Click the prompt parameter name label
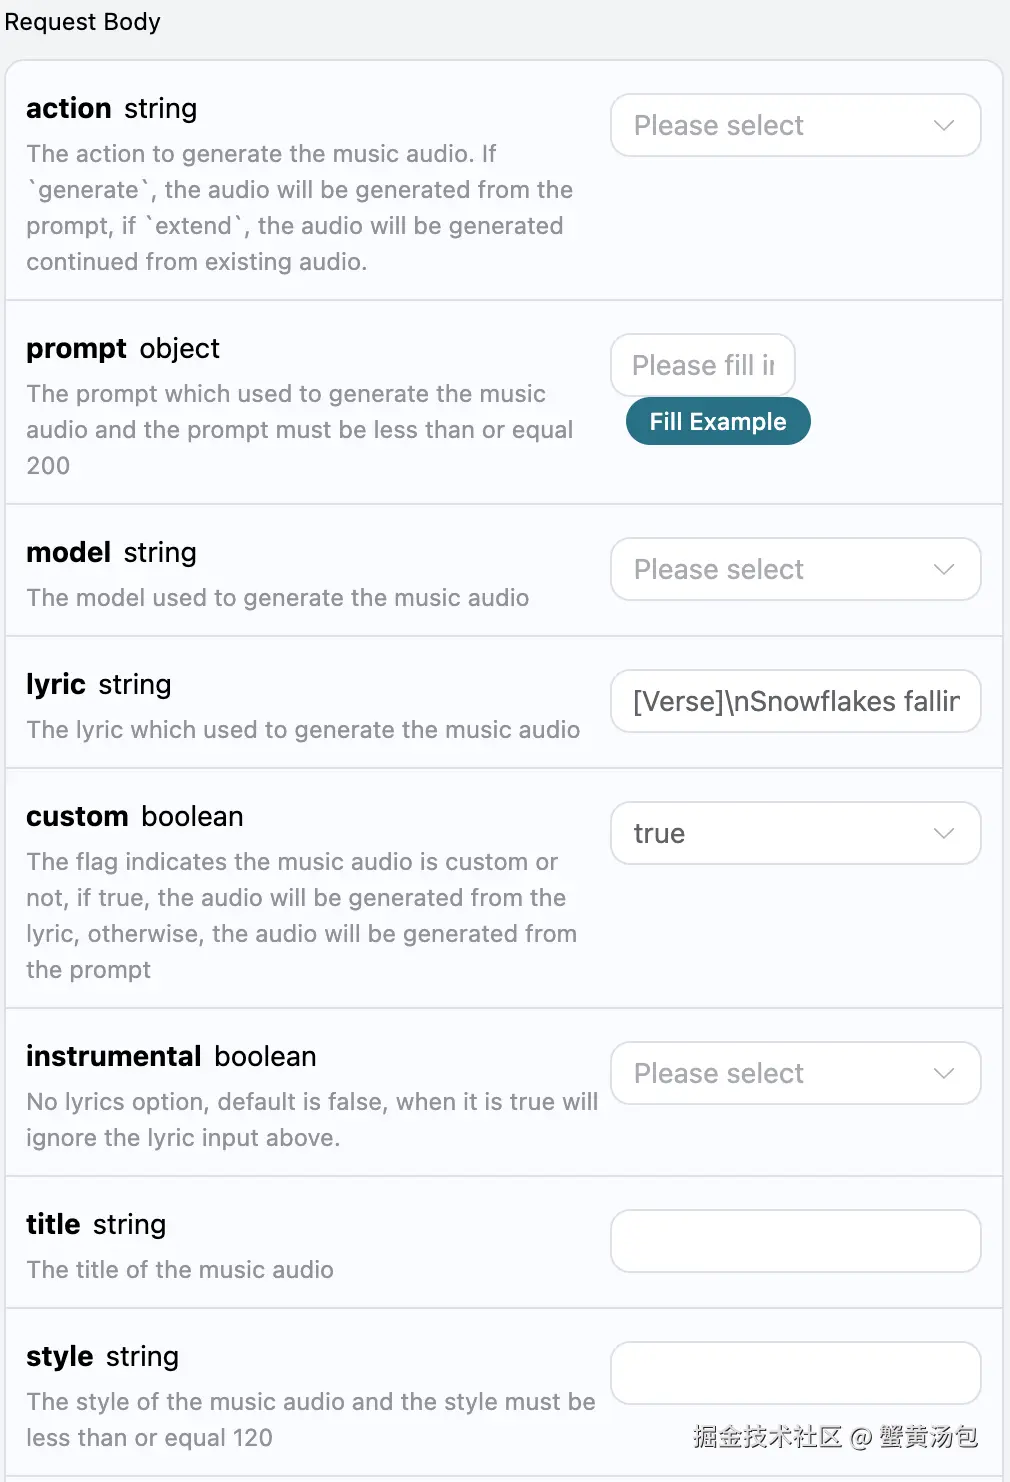The image size is (1010, 1482). click(x=76, y=348)
